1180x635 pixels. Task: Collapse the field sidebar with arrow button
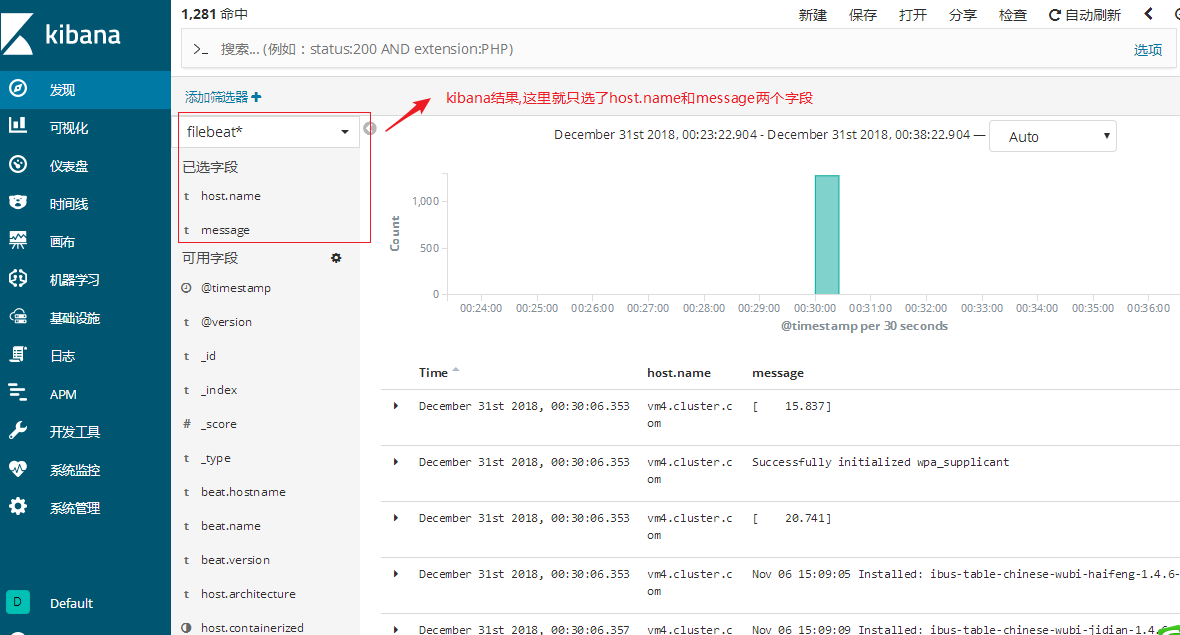370,129
